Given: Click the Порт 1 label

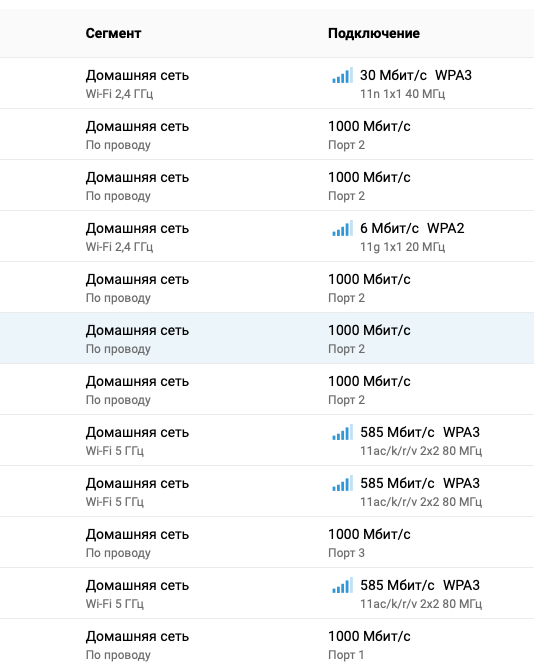Looking at the screenshot, I should pos(346,655).
